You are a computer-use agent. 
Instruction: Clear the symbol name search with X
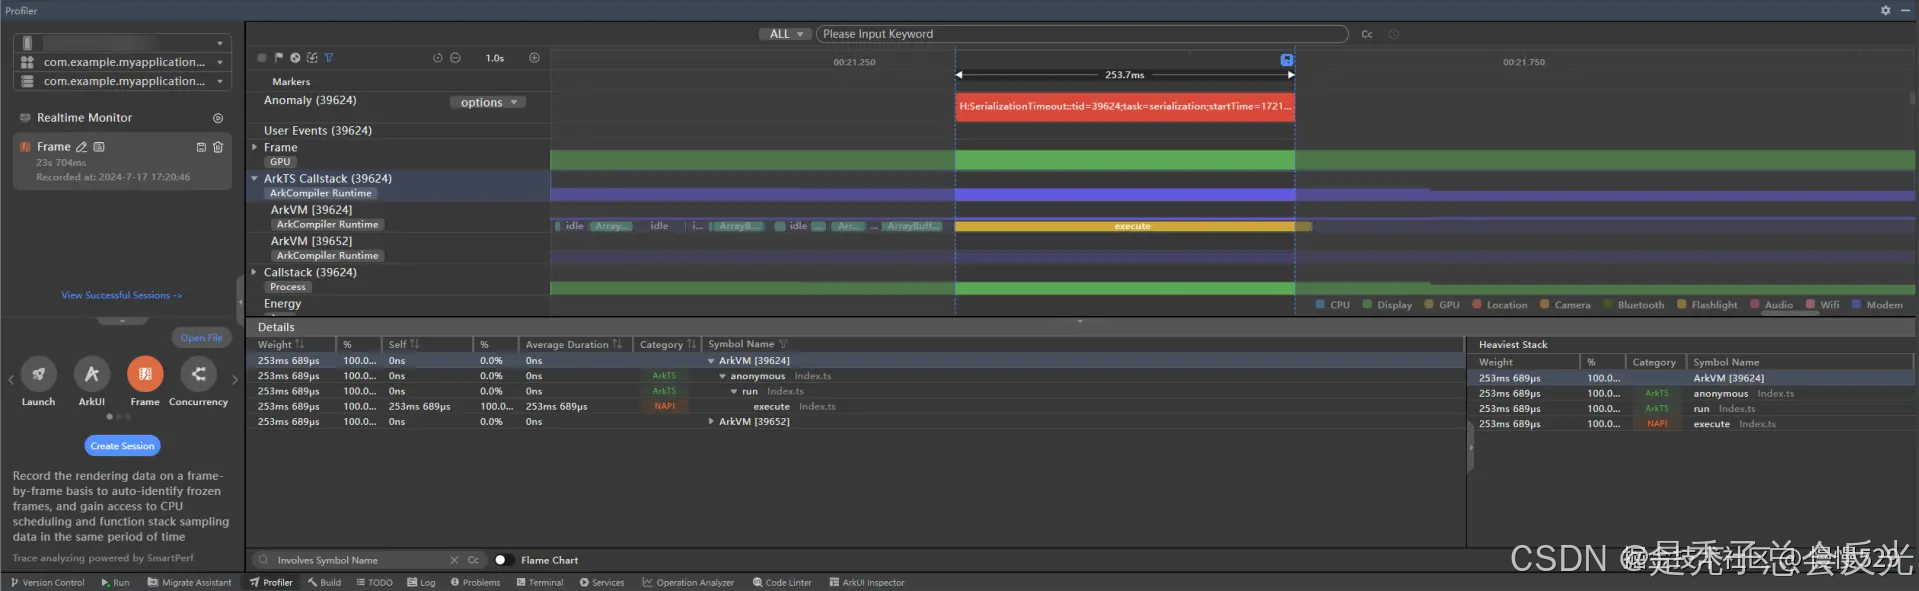454,560
